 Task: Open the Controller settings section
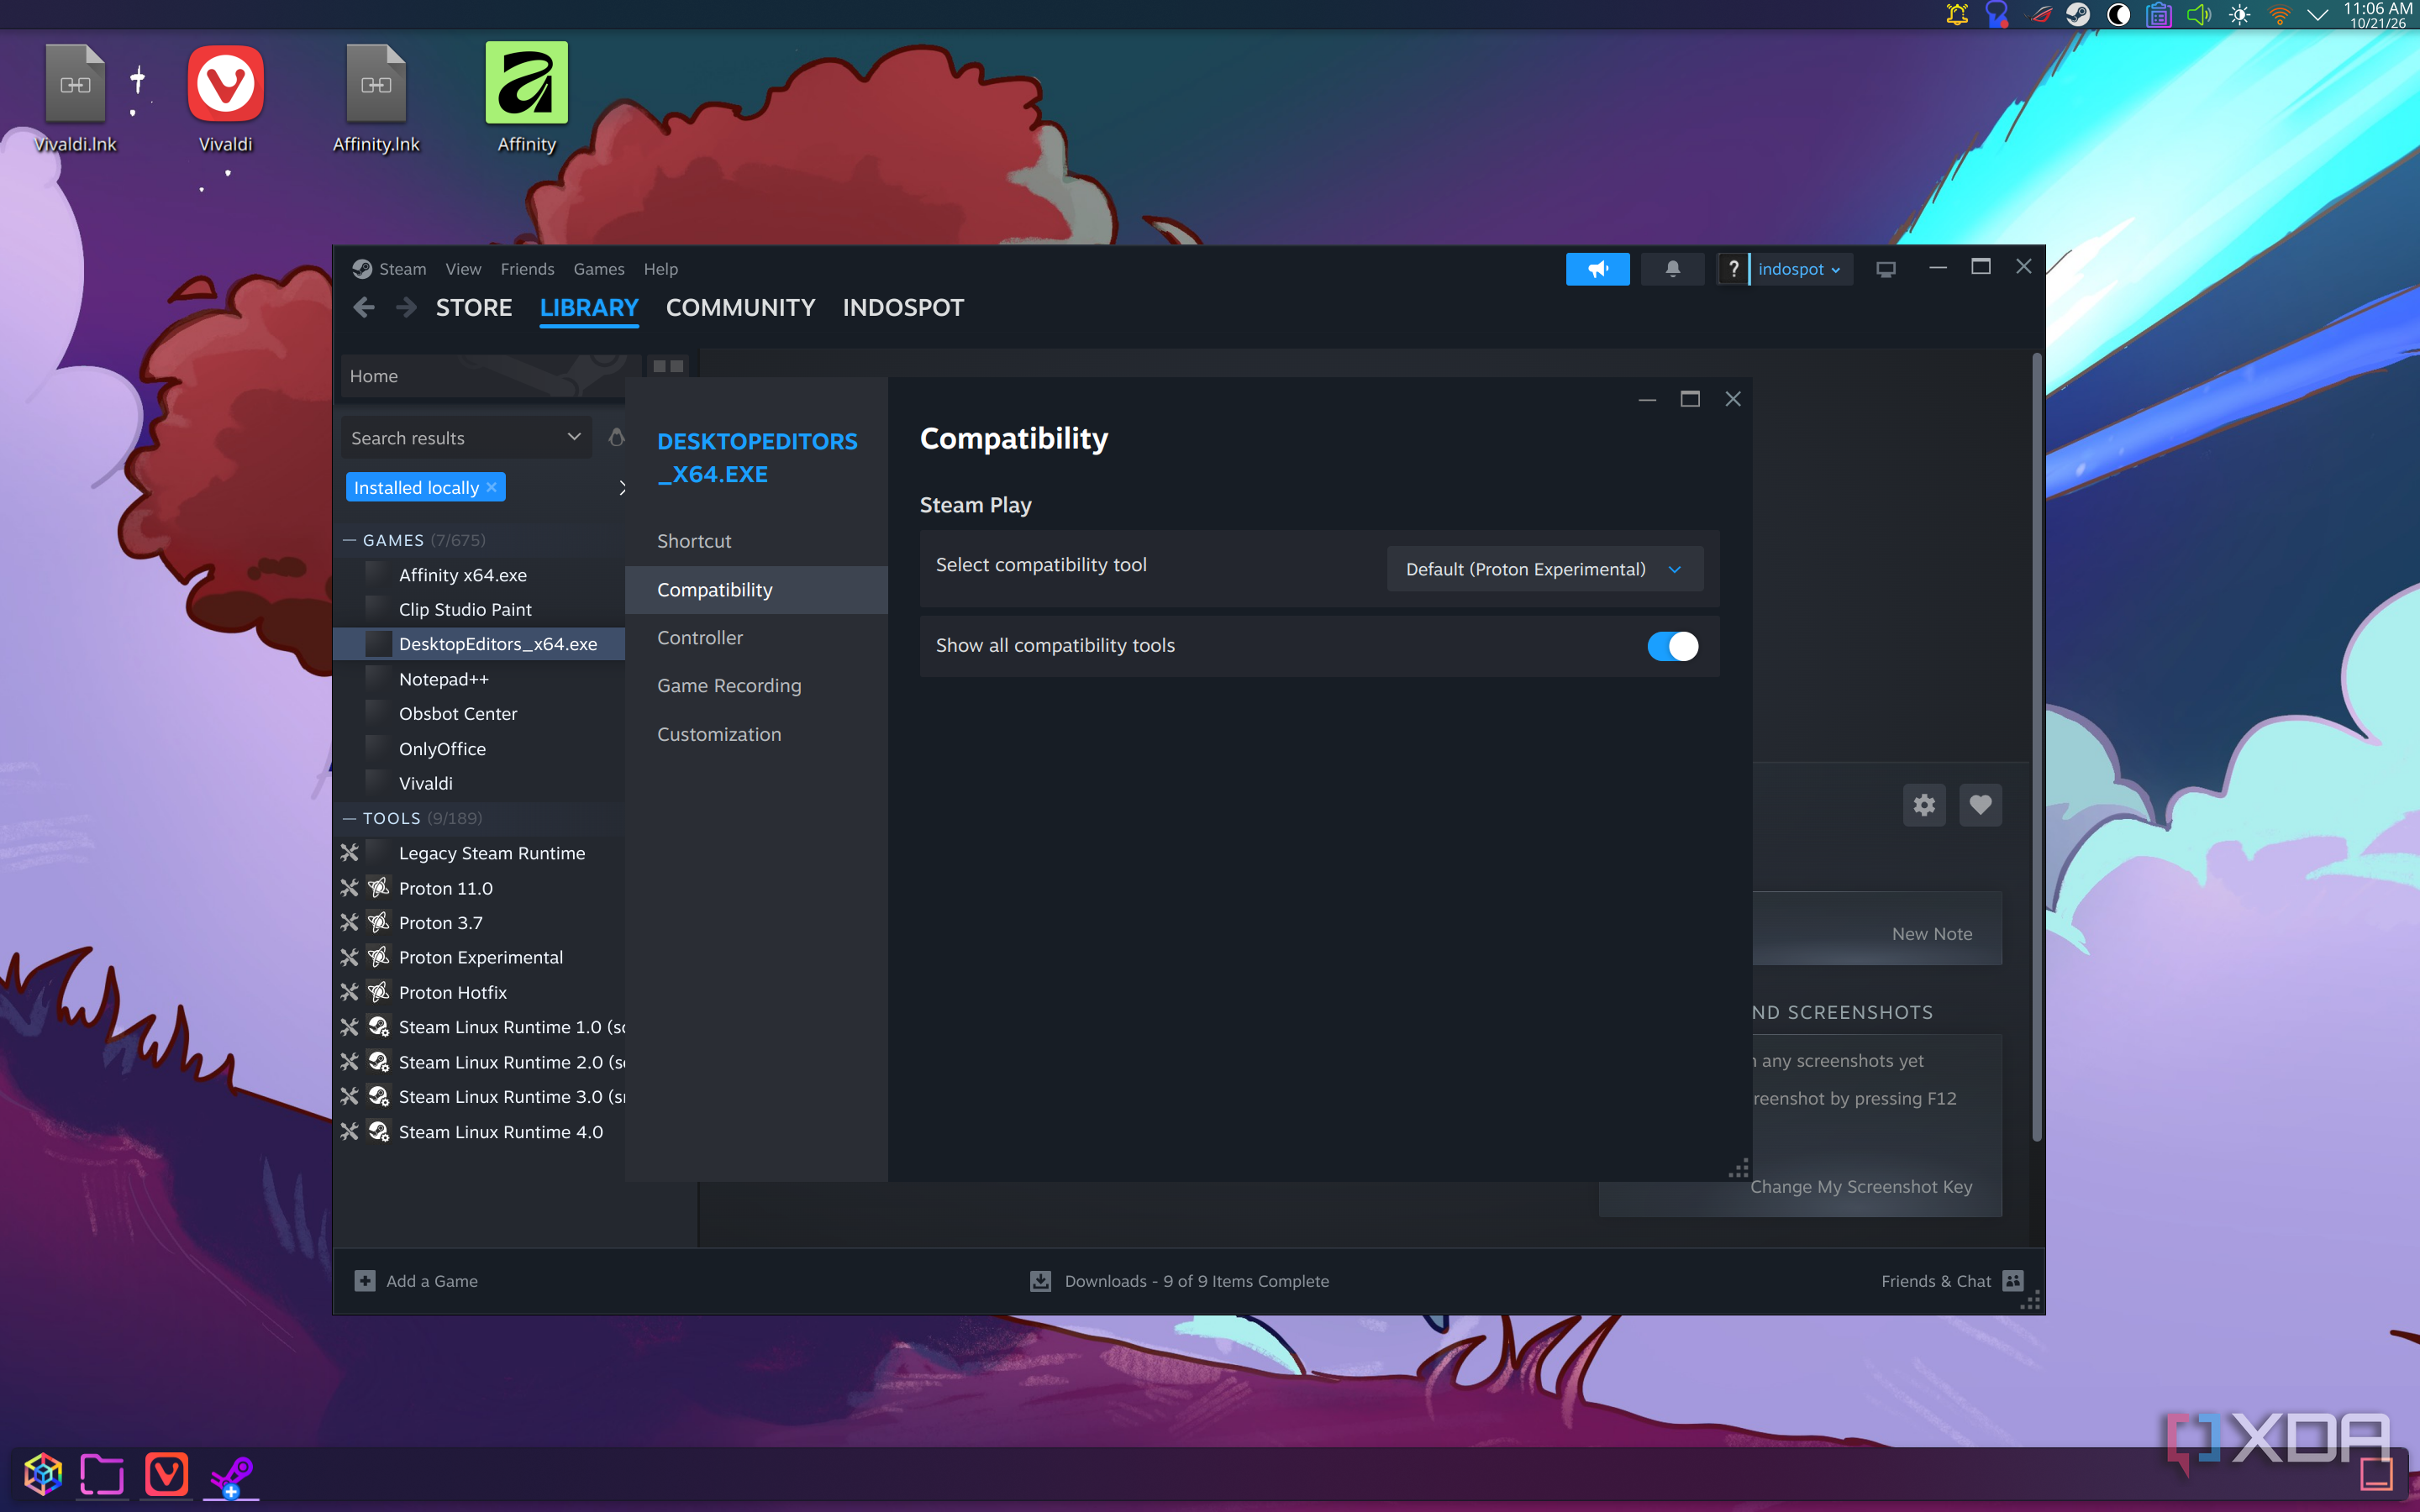(x=756, y=638)
